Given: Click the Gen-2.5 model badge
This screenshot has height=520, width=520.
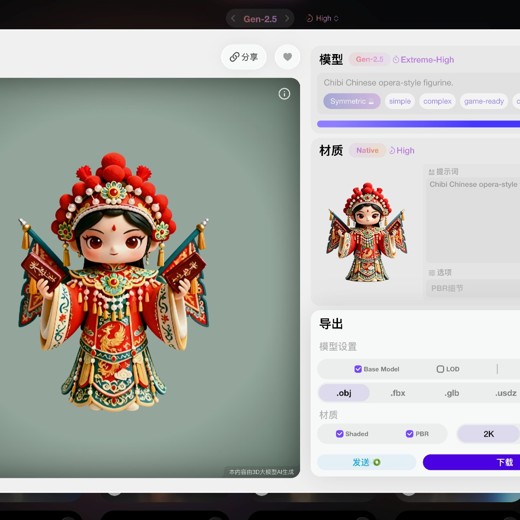Looking at the screenshot, I should point(369,60).
